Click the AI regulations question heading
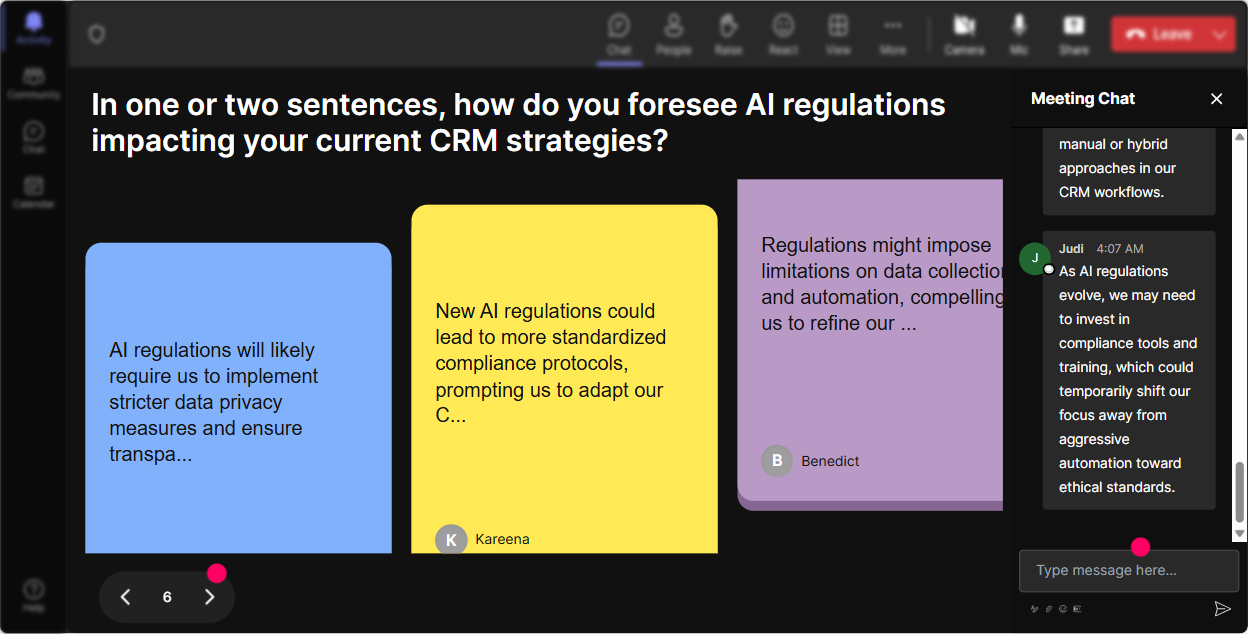Image resolution: width=1248 pixels, height=634 pixels. point(518,122)
